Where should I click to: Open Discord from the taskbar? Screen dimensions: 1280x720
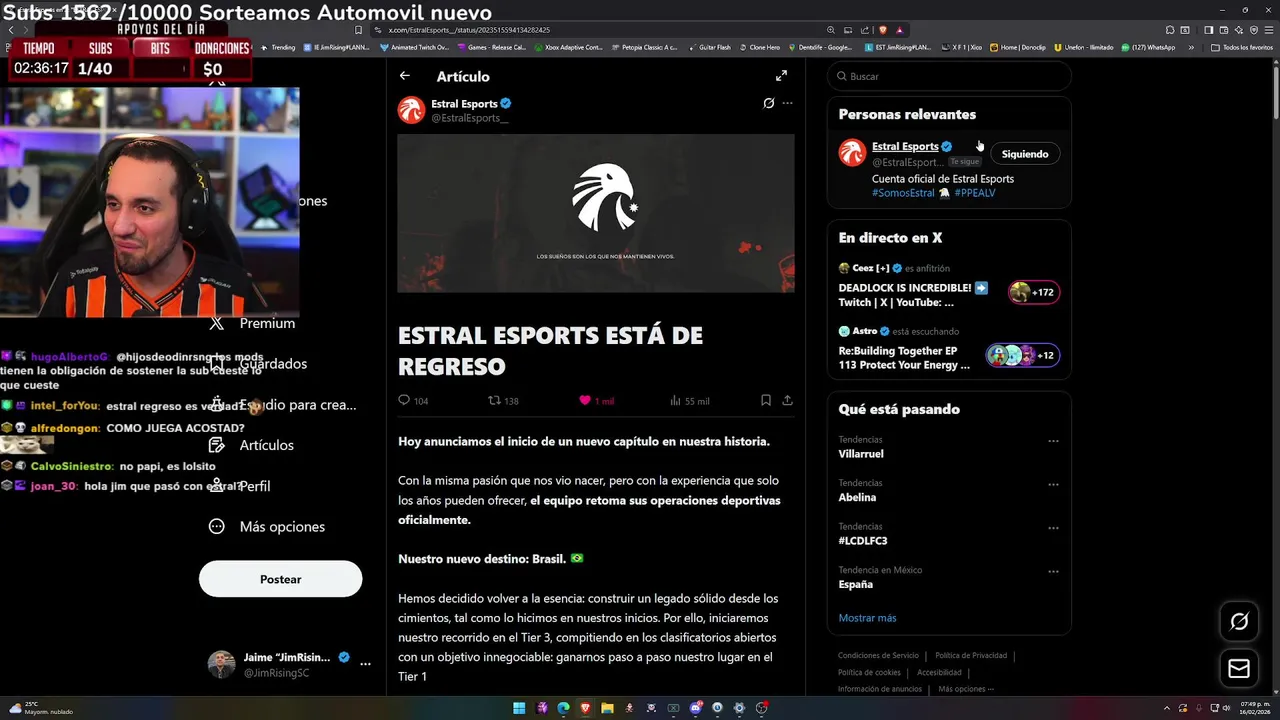click(x=695, y=708)
